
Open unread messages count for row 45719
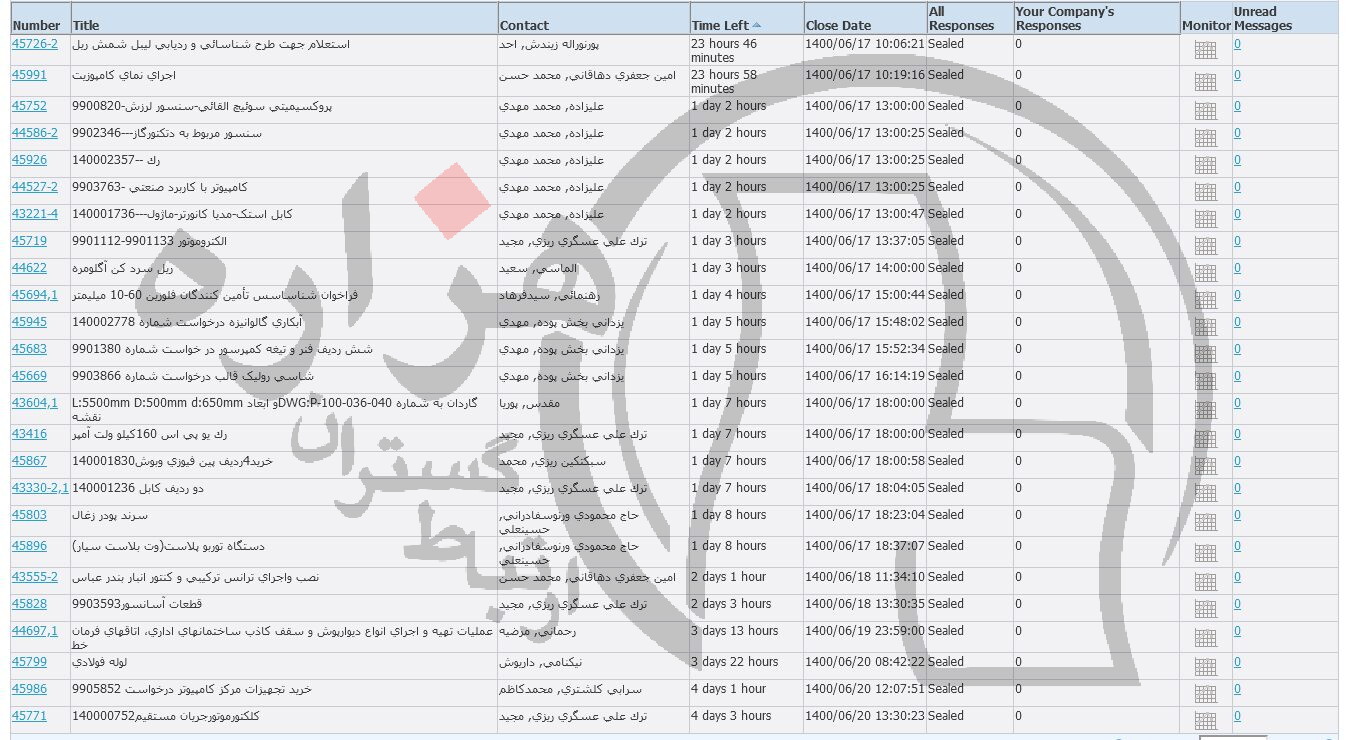[x=1237, y=241]
